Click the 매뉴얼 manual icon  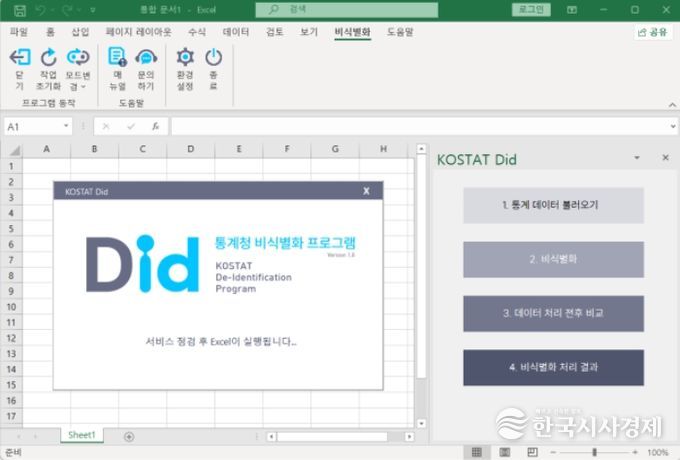(x=118, y=58)
